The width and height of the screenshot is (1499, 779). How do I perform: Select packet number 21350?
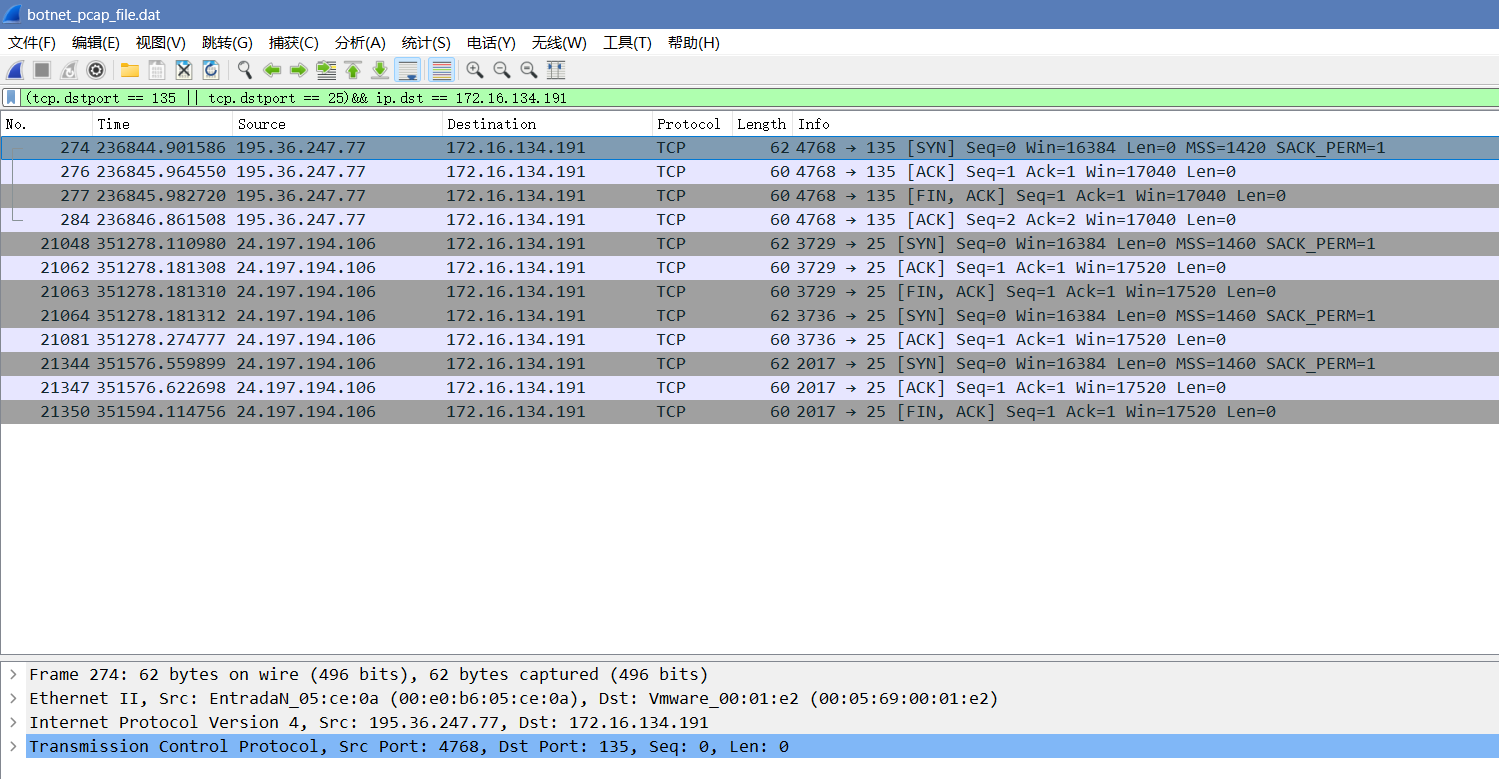pyautogui.click(x=749, y=411)
